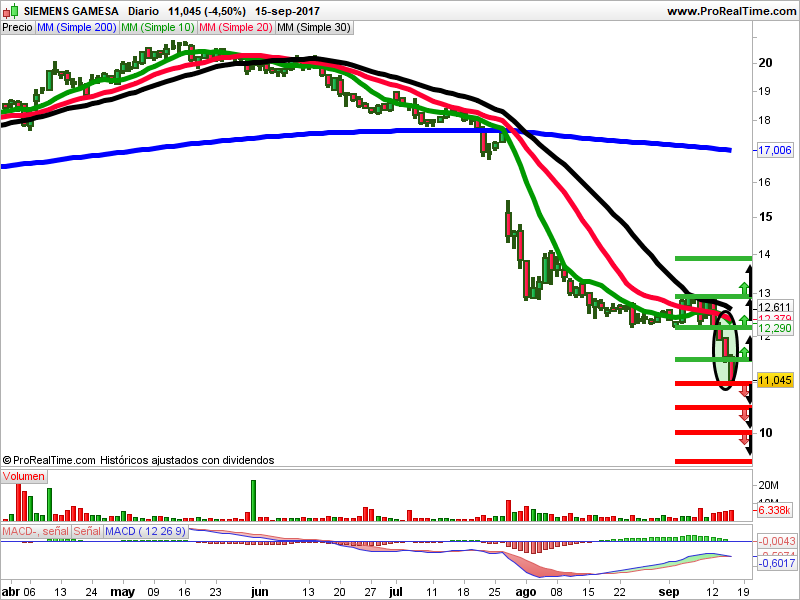Click the 6.338k volume value tag

[x=774, y=510]
